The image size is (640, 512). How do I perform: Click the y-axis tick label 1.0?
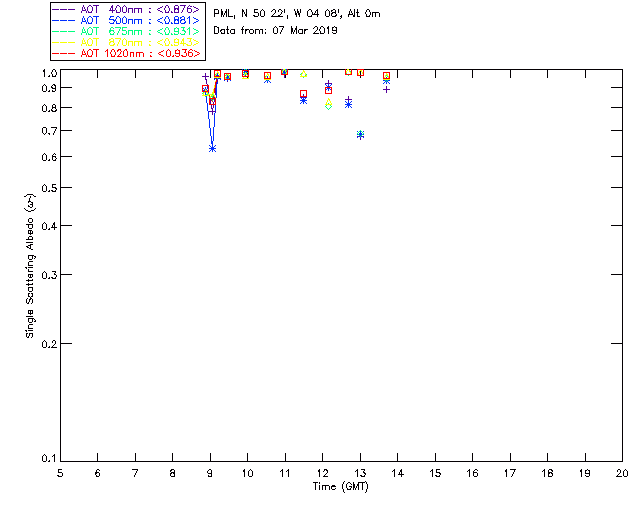49,73
